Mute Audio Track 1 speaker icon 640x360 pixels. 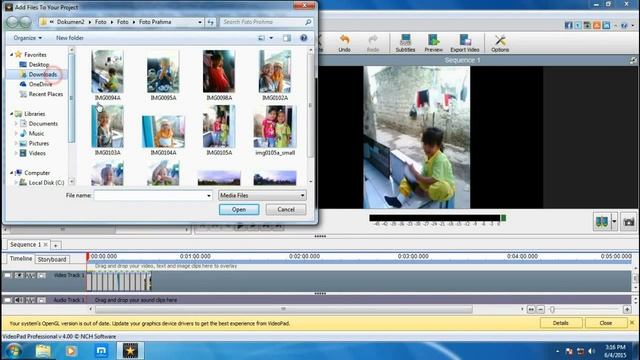point(19,300)
